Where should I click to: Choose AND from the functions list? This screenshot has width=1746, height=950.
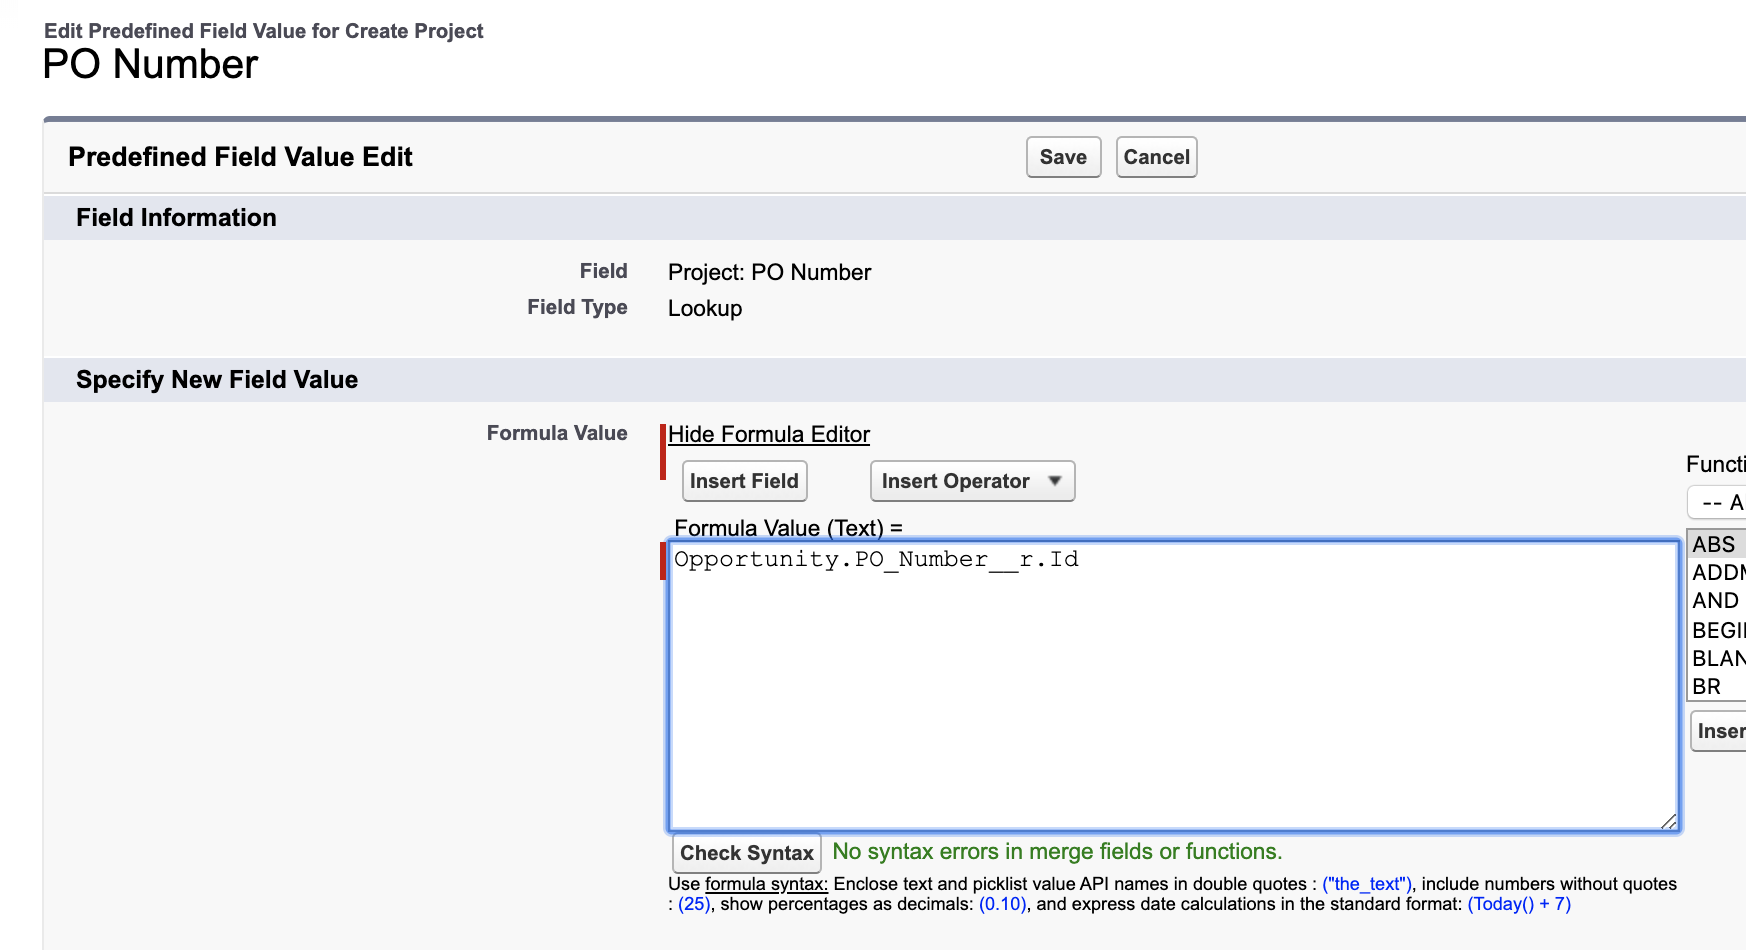tap(1716, 601)
